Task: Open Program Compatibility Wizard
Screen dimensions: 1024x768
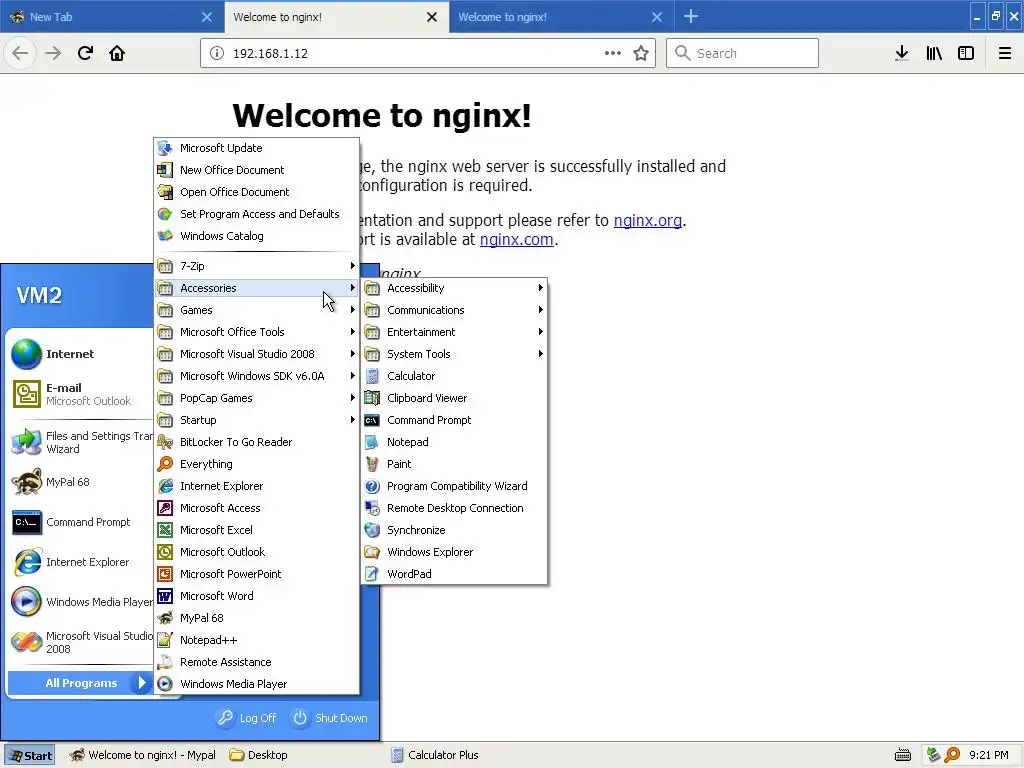Action: [x=455, y=486]
